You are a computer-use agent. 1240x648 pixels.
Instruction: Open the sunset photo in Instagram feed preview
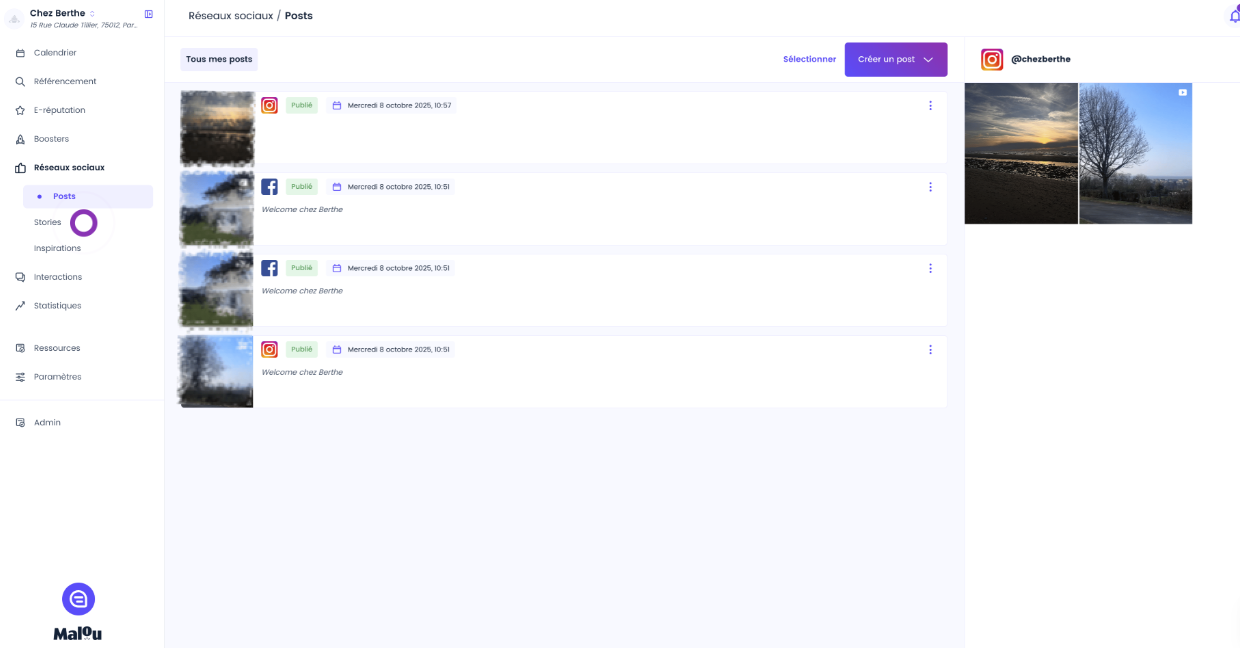(x=1021, y=153)
